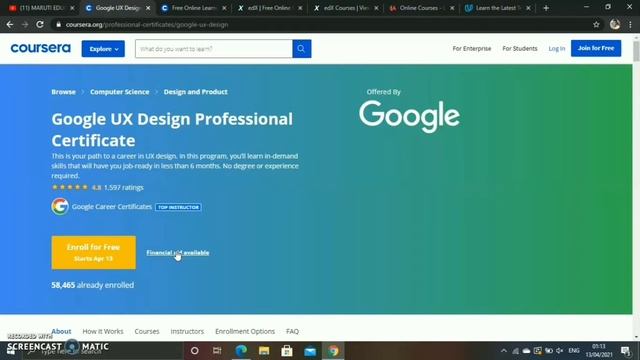
Task: Open the Chrome profile avatar
Action: coord(615,24)
